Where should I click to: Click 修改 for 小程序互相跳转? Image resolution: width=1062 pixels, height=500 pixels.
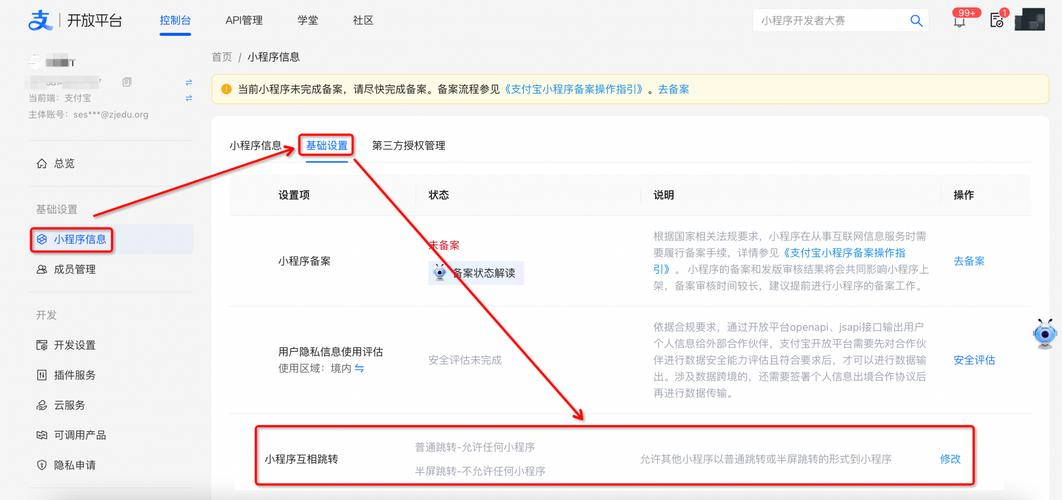click(x=950, y=459)
